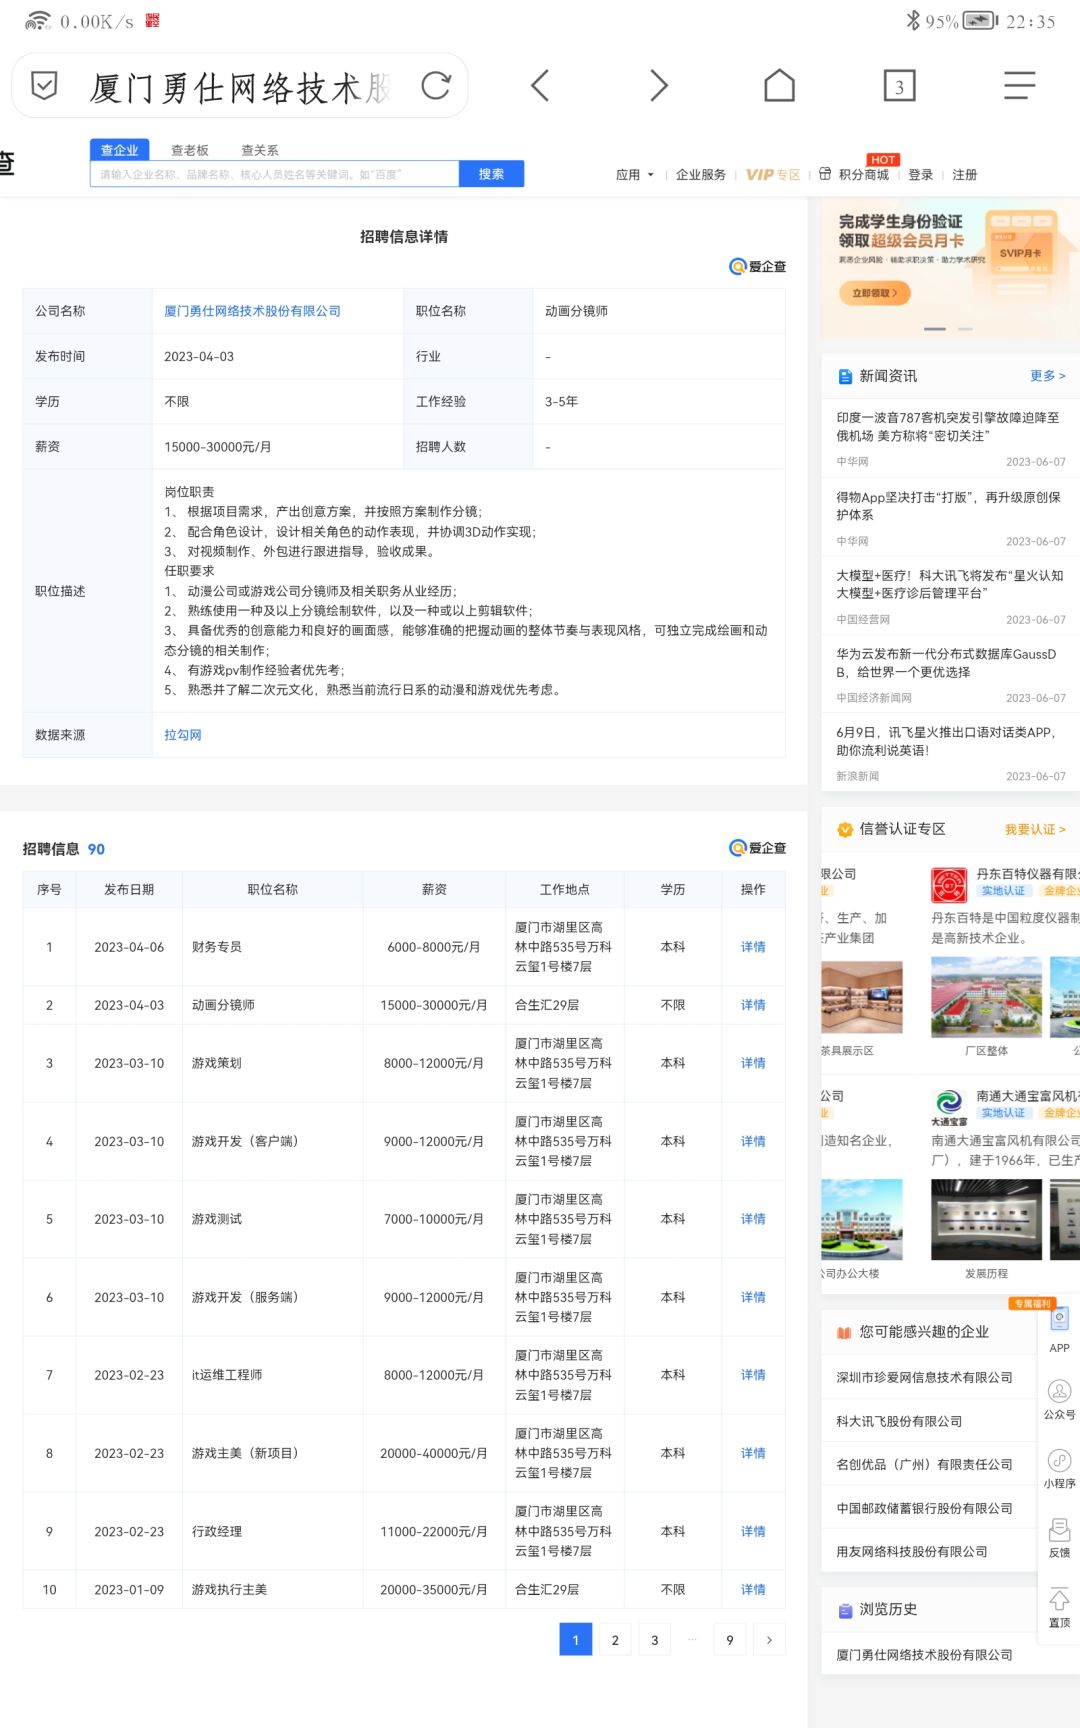Image resolution: width=1080 pixels, height=1728 pixels.
Task: Open 科大讯飞股份有限公司 company suggestion
Action: (x=899, y=1421)
